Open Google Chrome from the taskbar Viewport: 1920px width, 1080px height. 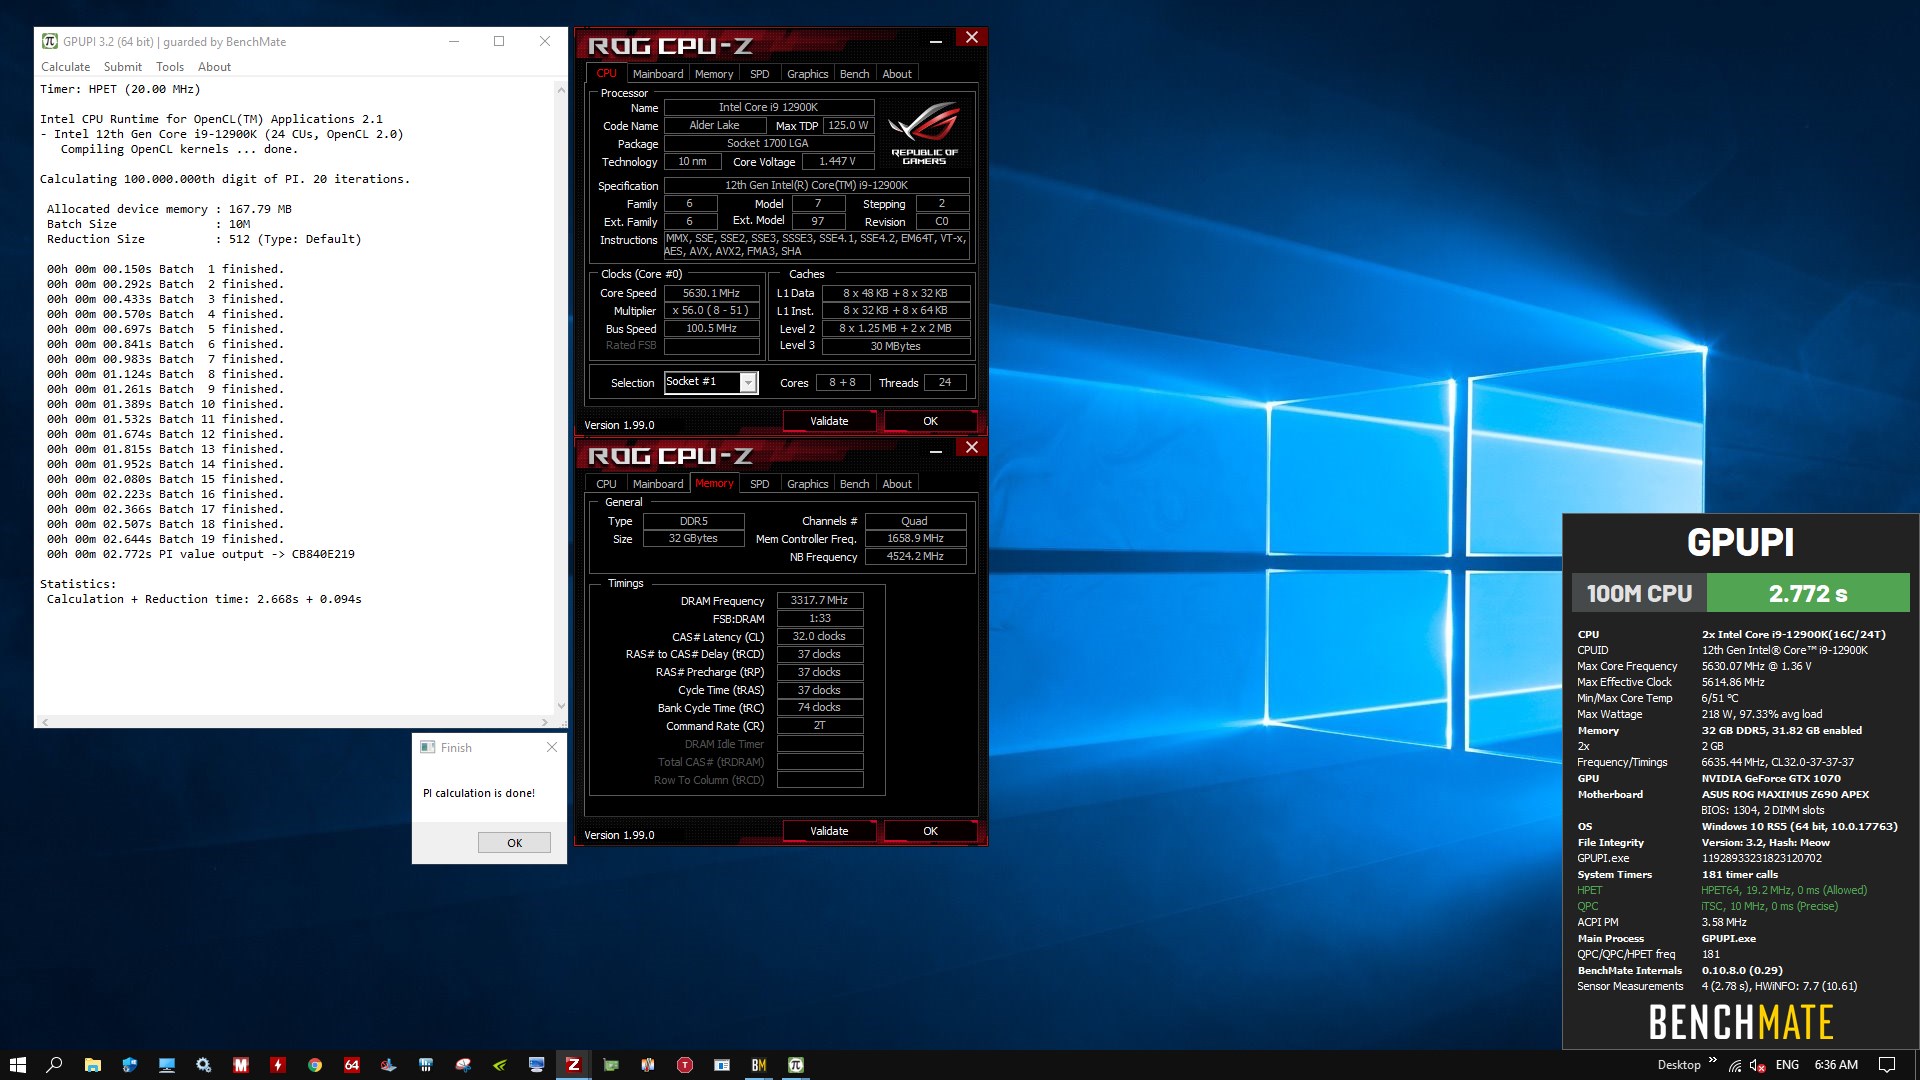tap(314, 1065)
